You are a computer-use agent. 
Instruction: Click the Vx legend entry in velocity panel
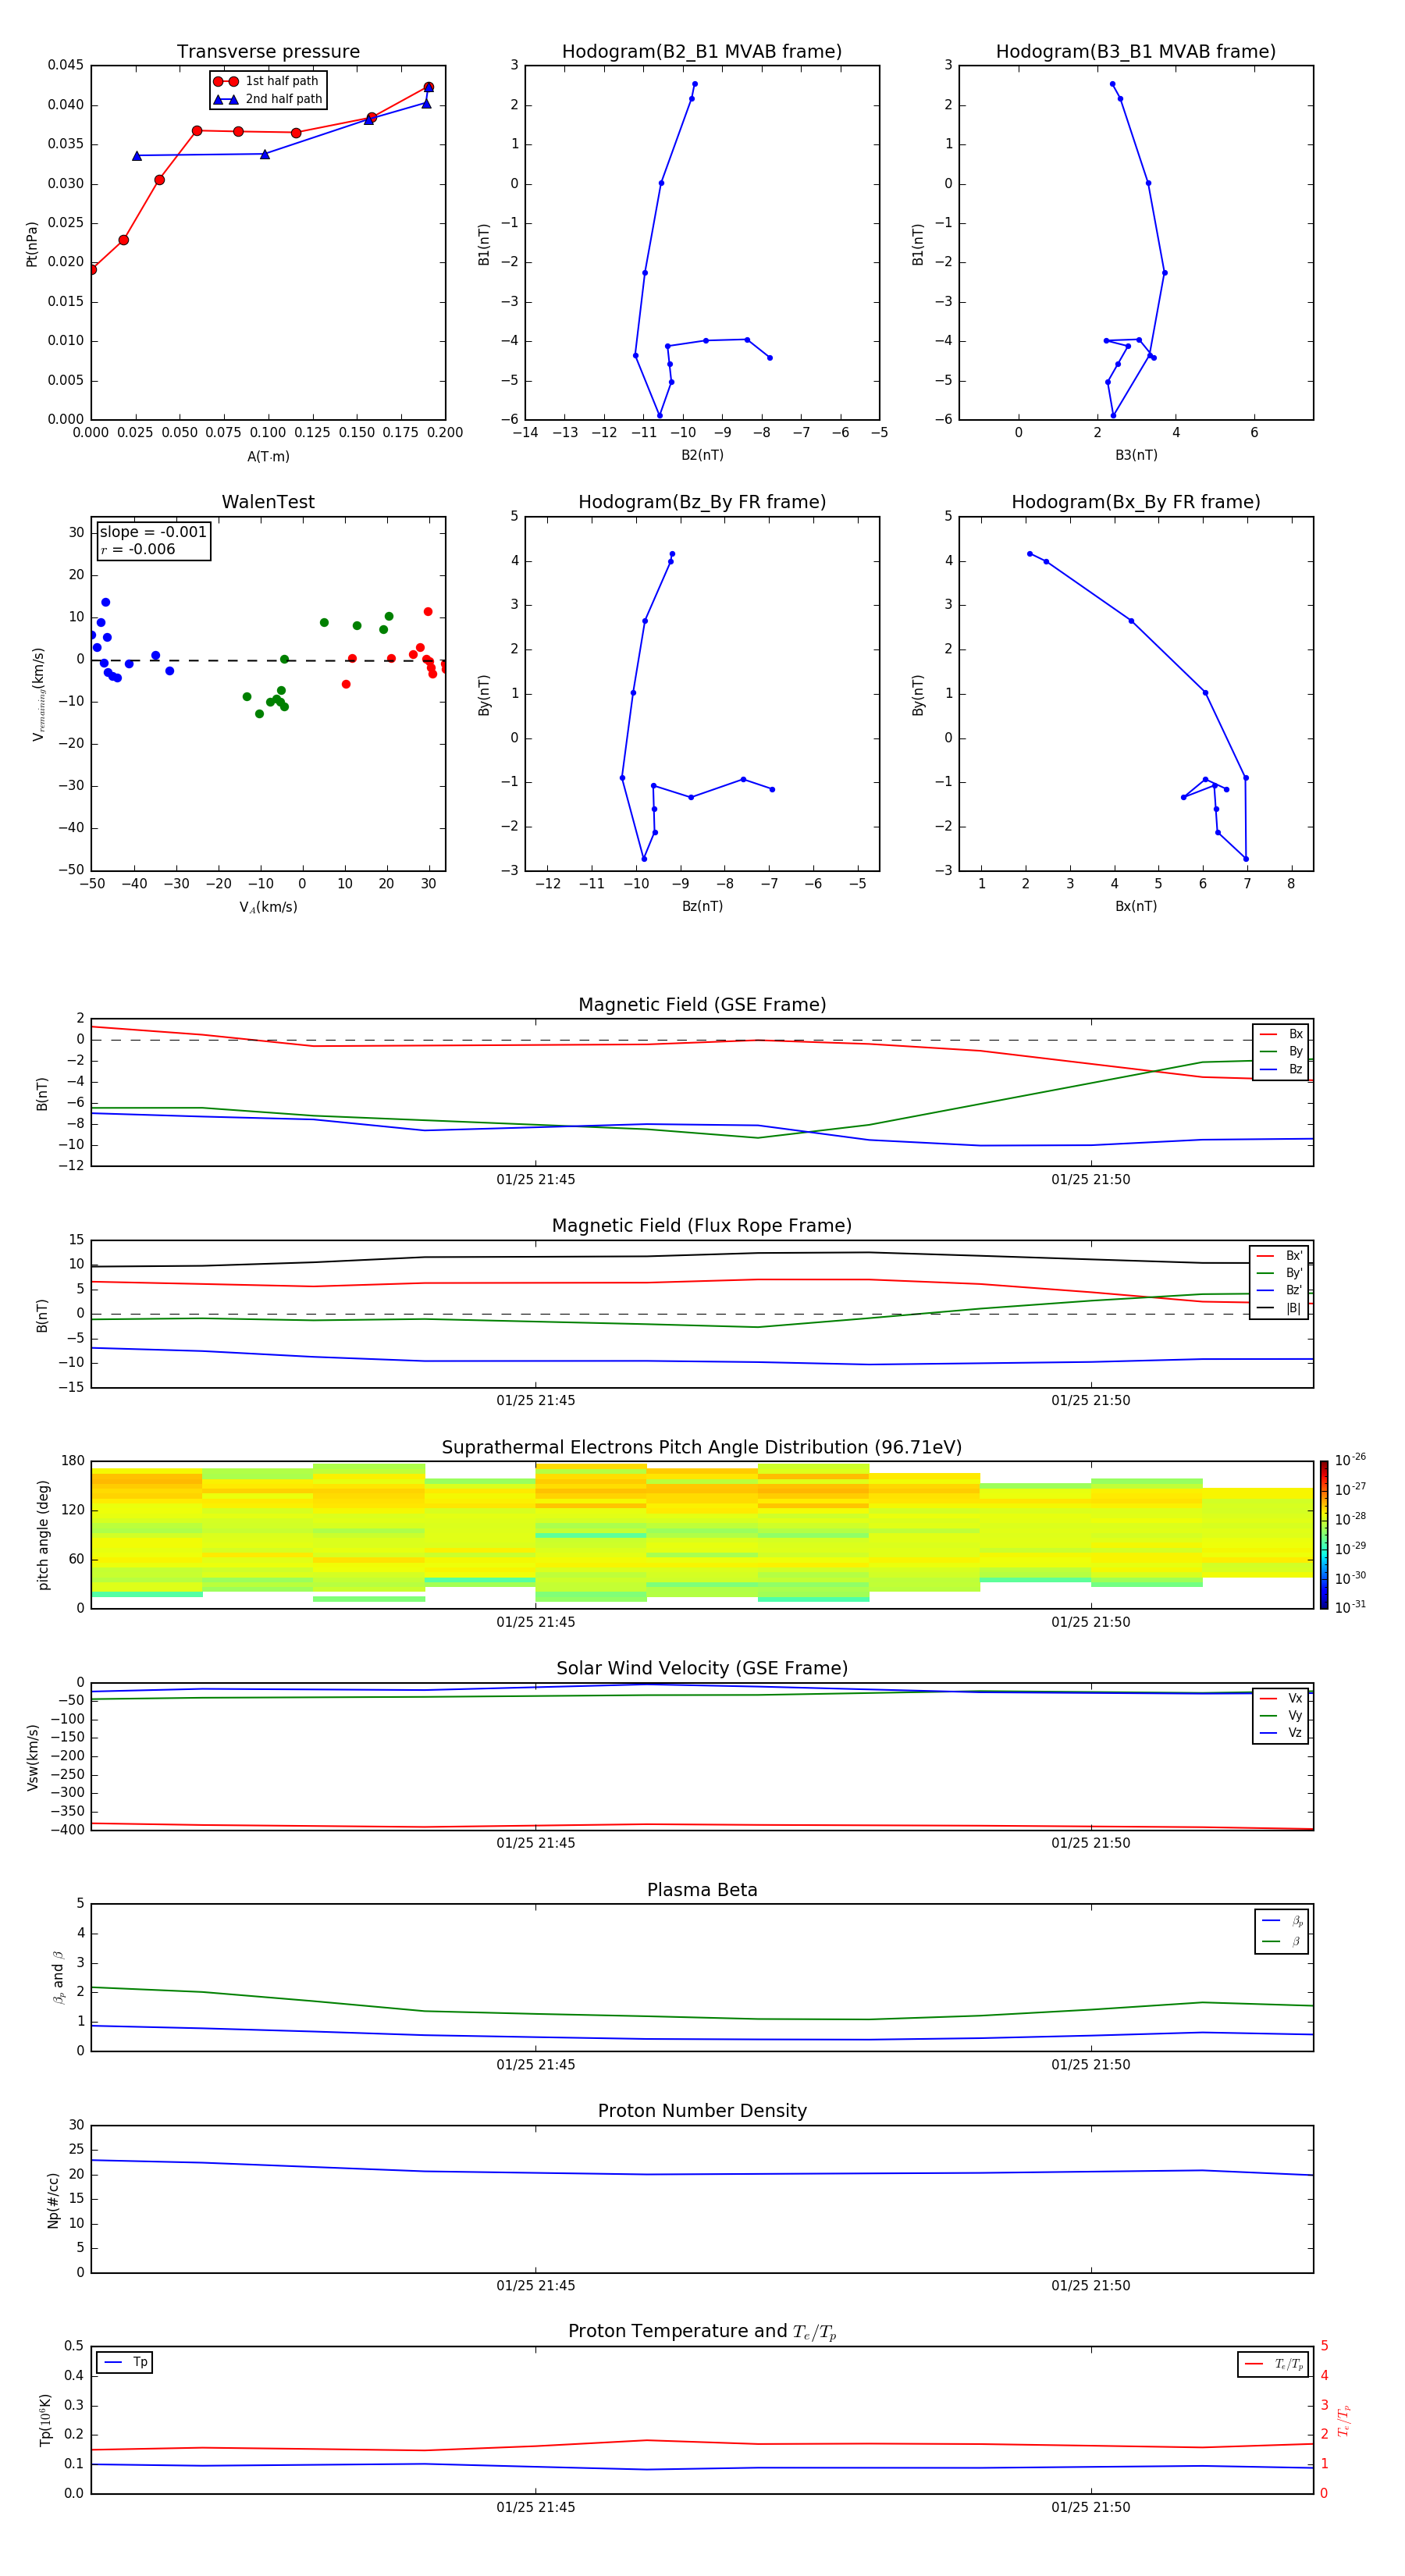1281,1698
